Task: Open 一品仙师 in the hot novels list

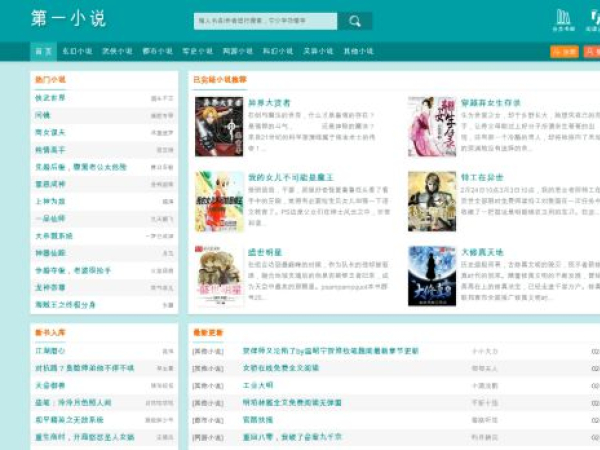Action: tap(50, 218)
